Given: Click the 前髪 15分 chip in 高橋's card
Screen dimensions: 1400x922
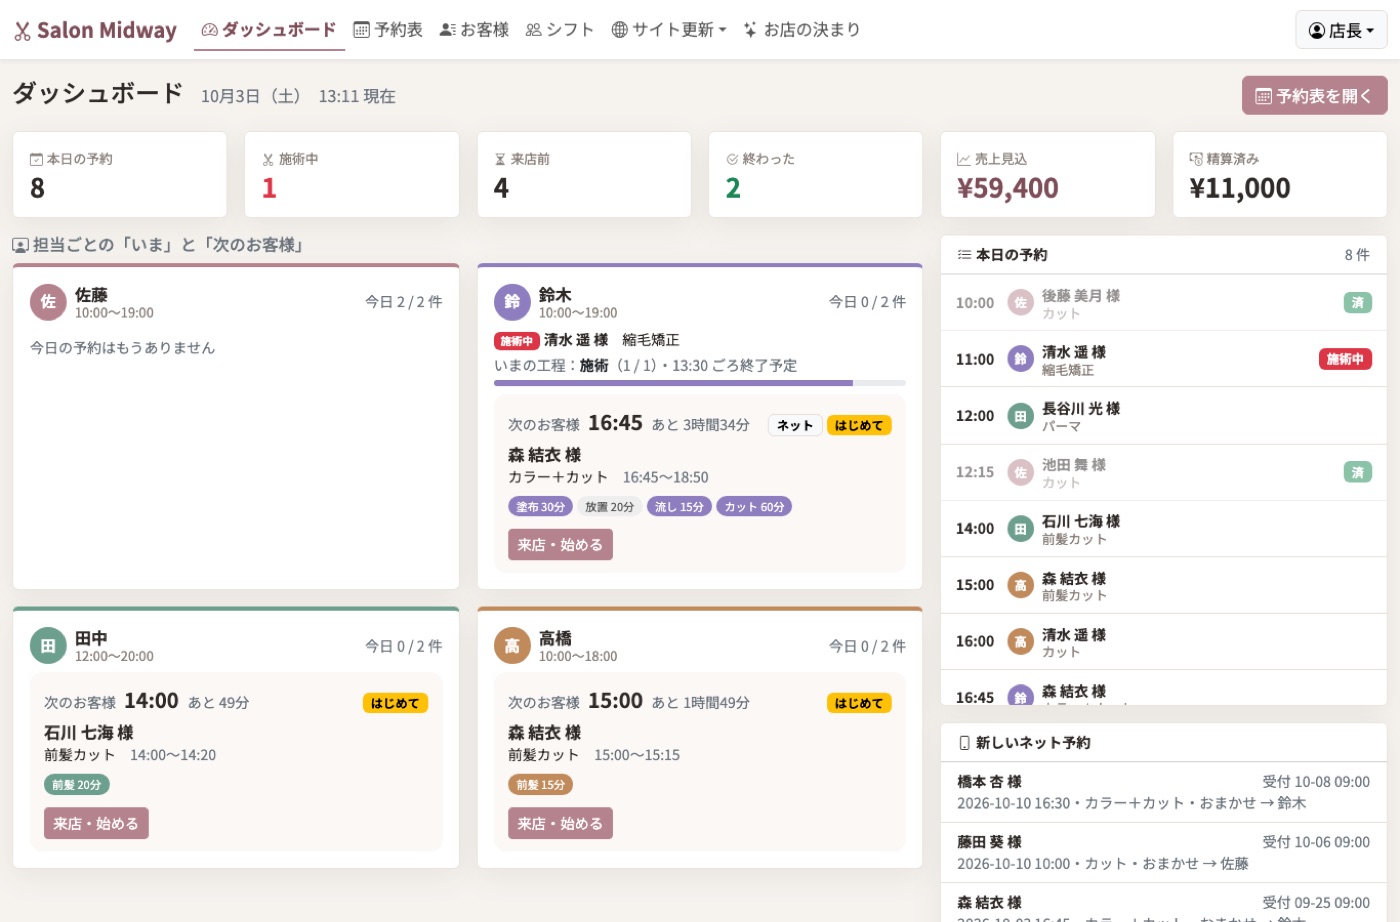Looking at the screenshot, I should 541,785.
